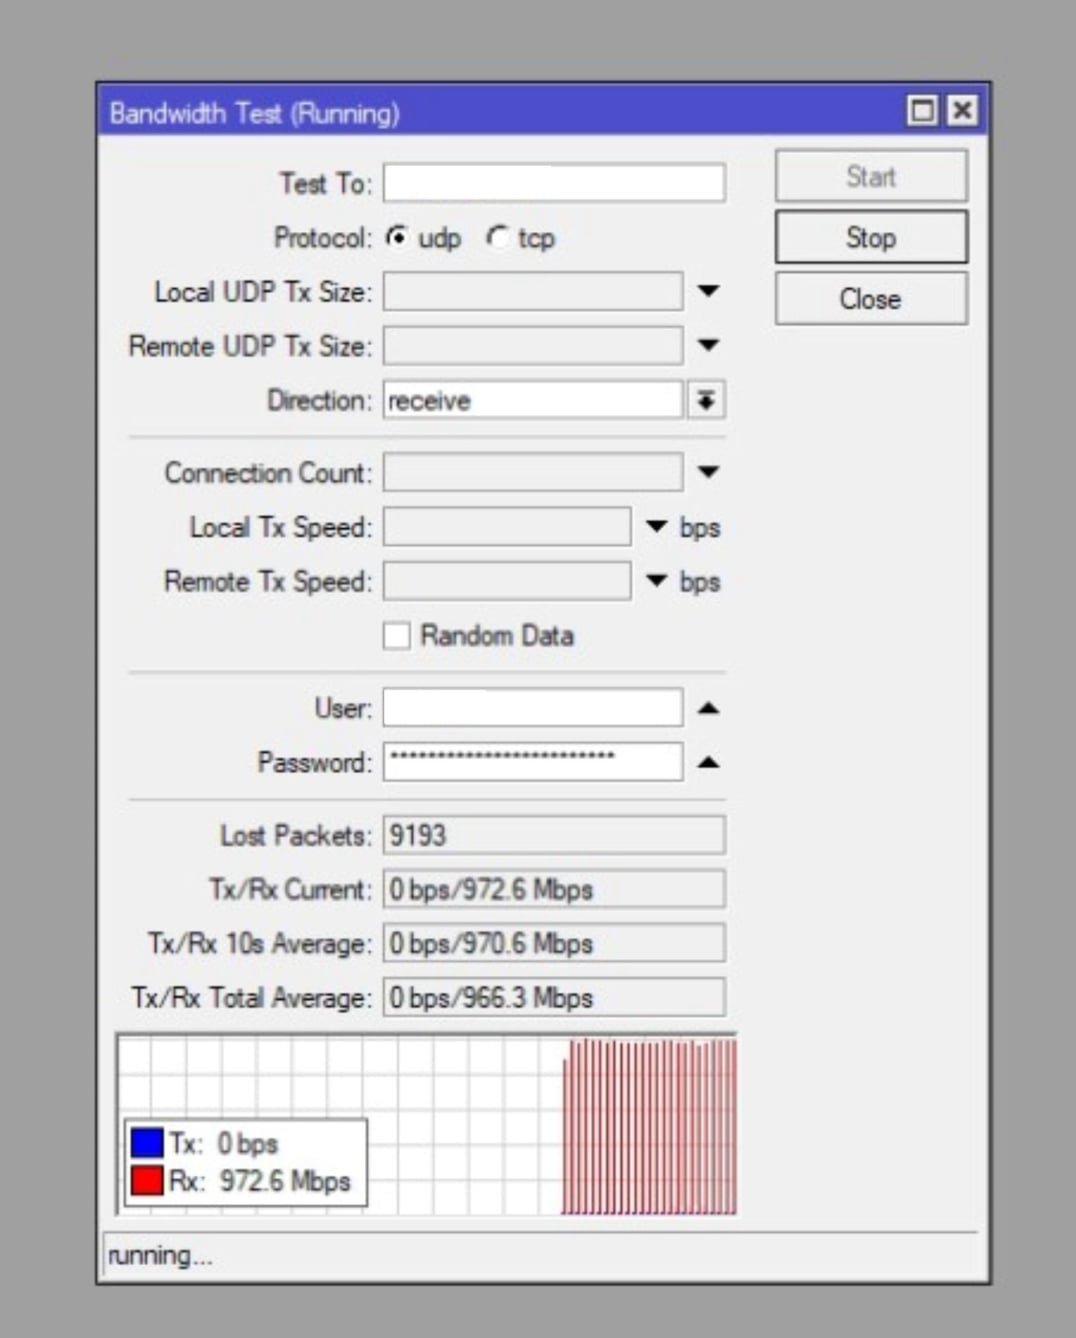Screen dimensions: 1076x1338
Task: Click the Stop button
Action: (x=871, y=237)
